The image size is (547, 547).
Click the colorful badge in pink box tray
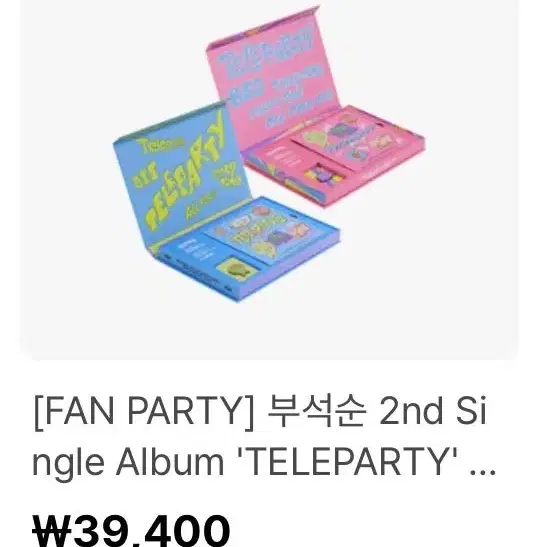323,174
